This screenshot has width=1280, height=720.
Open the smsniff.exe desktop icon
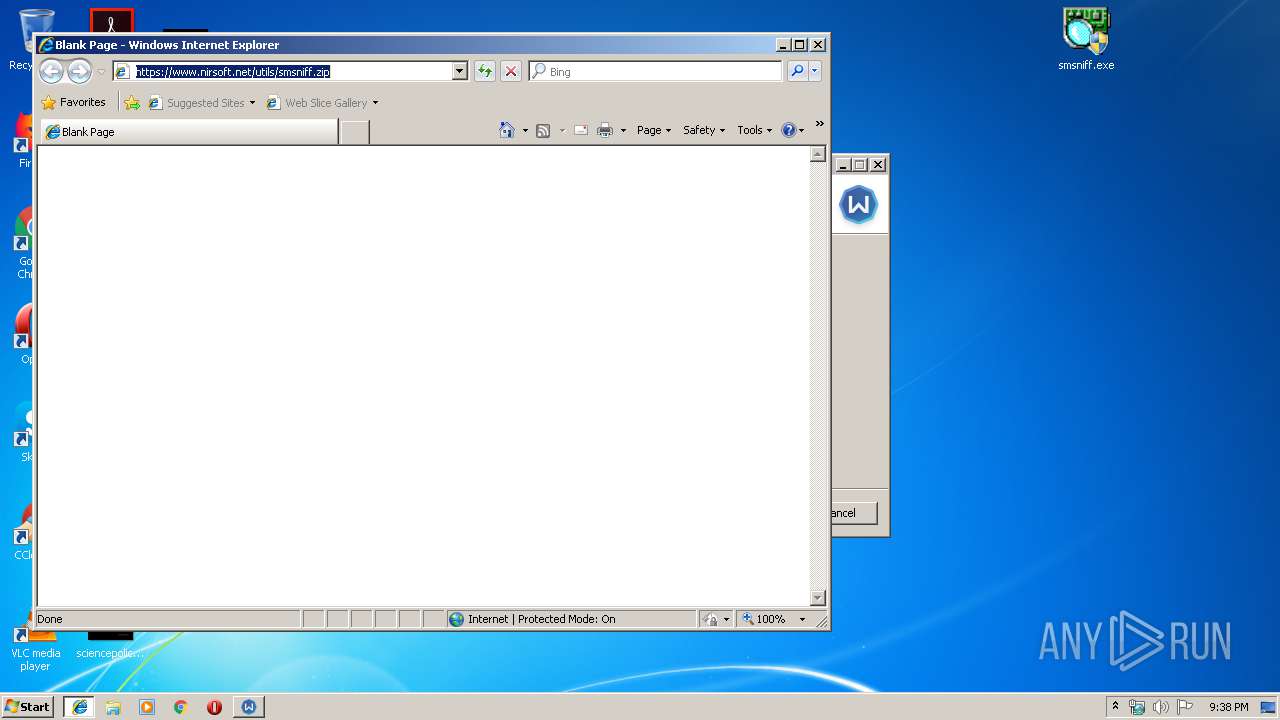1086,40
